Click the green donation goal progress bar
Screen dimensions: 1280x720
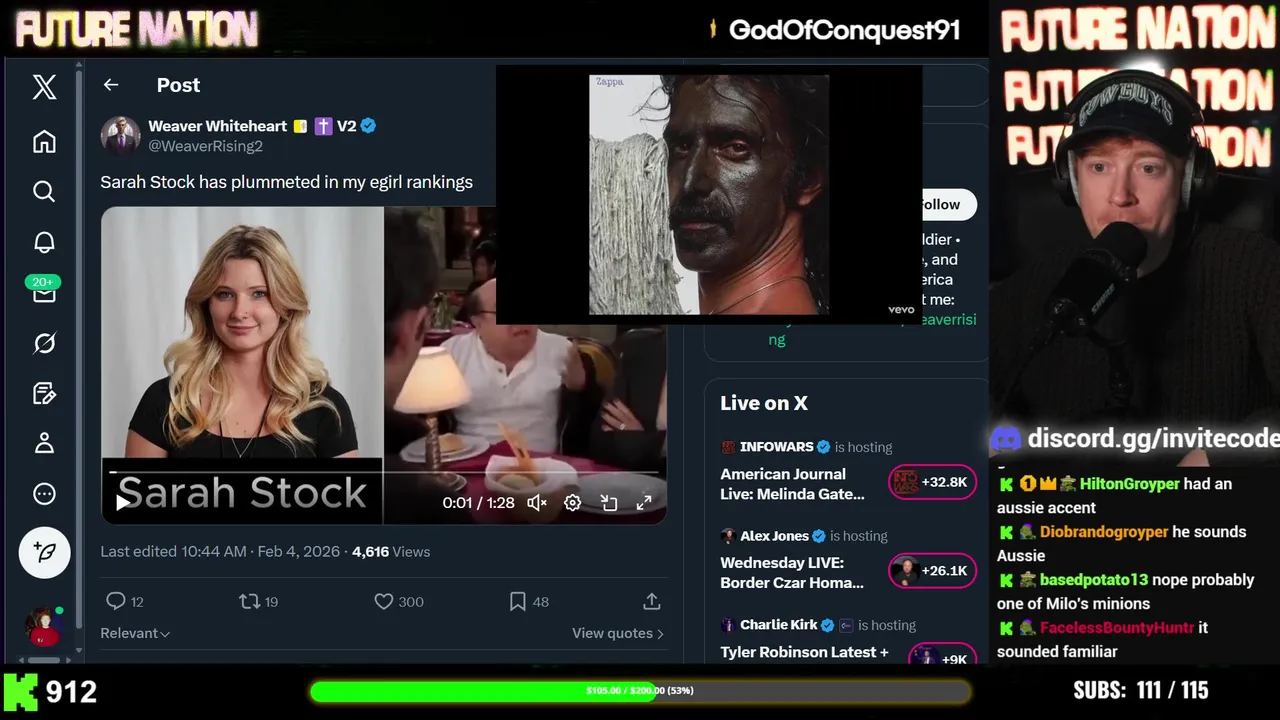(x=640, y=691)
